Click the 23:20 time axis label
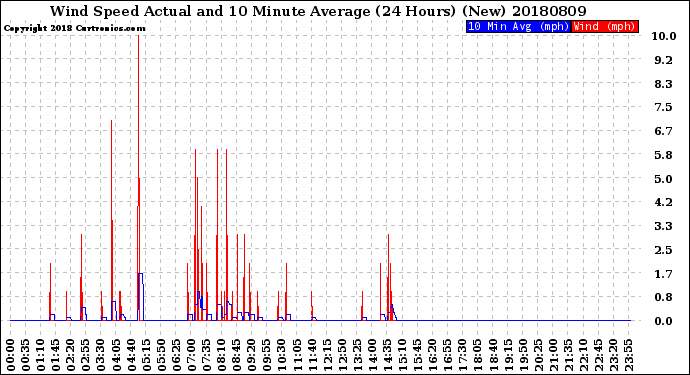Viewport: 690px width, 375px height. click(x=614, y=355)
